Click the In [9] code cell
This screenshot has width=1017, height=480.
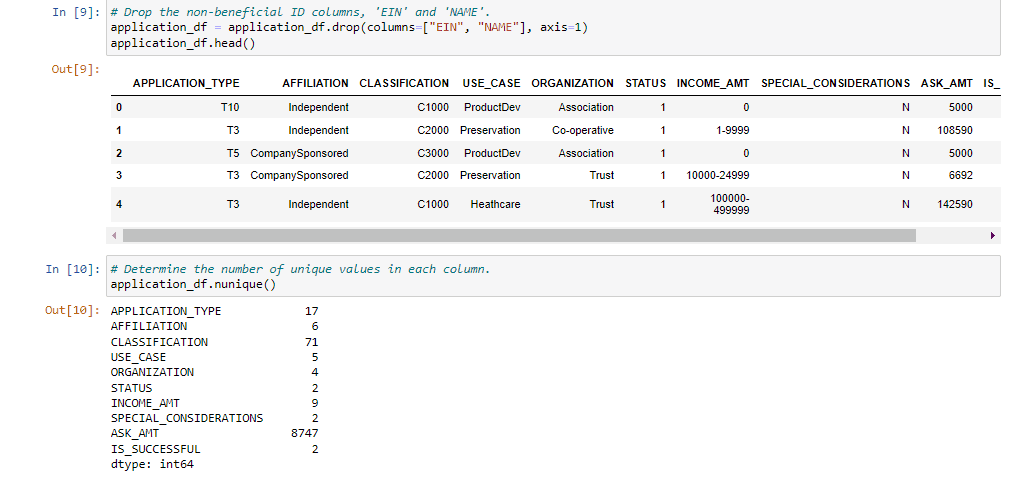pos(553,29)
